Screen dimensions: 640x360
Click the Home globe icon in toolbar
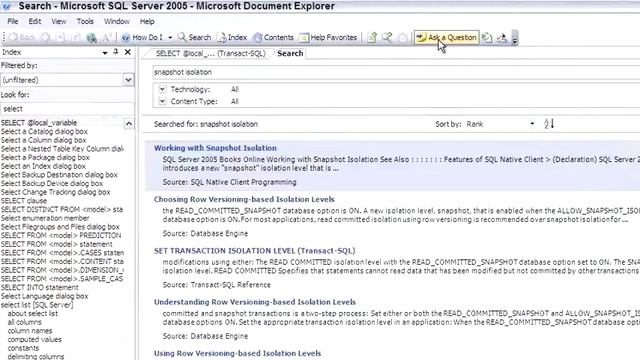coord(91,38)
